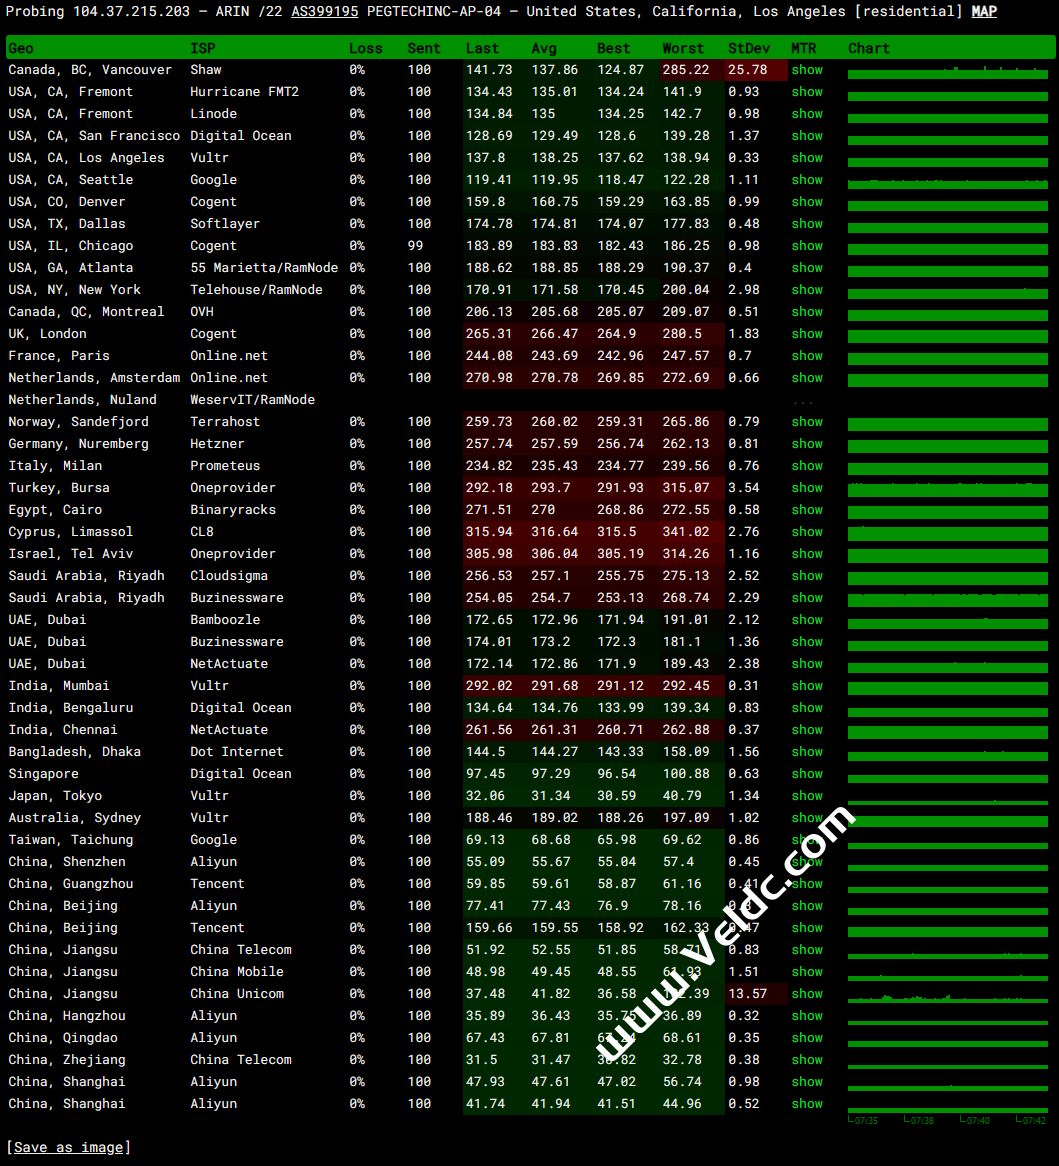This screenshot has height=1166, width=1059.
Task: Click the Save as image link
Action: [x=69, y=1147]
